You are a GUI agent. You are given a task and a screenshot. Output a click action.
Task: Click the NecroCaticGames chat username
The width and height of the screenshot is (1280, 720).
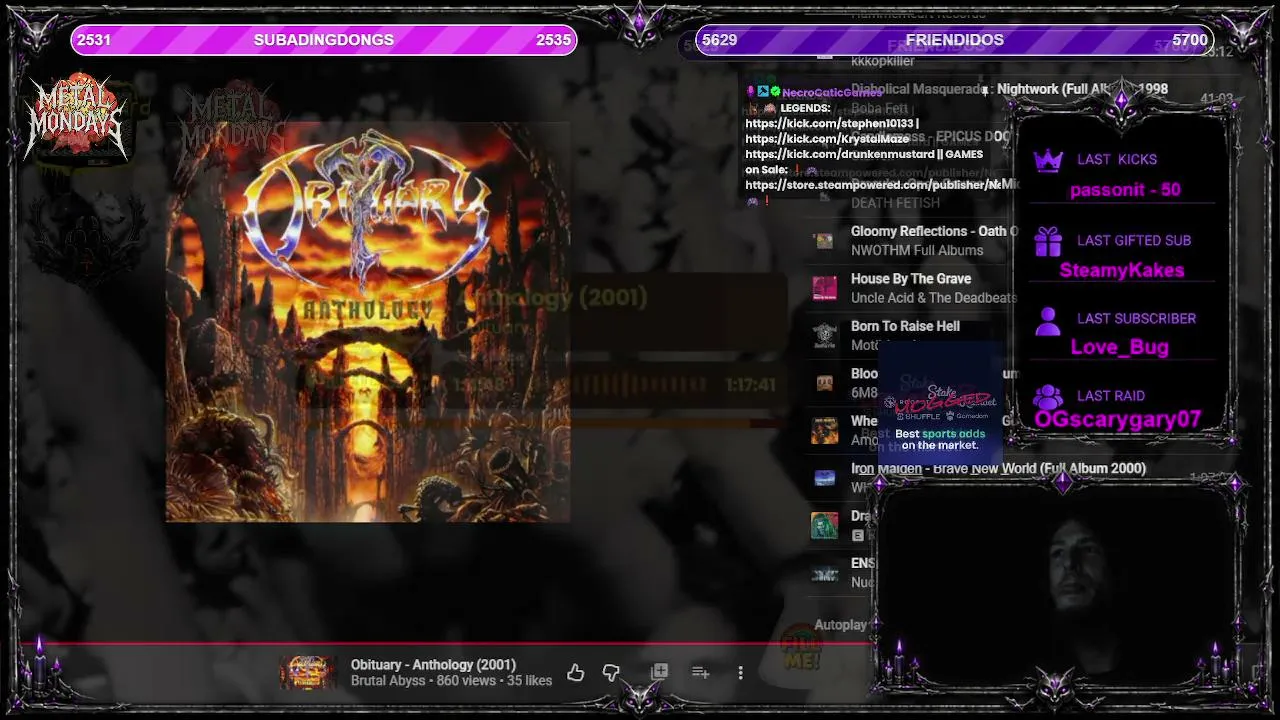[x=832, y=92]
